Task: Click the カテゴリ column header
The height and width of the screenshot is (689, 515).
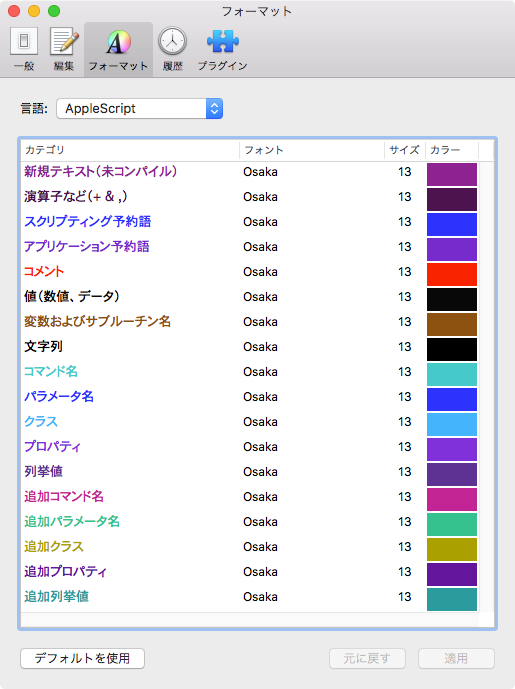Action: [130, 150]
